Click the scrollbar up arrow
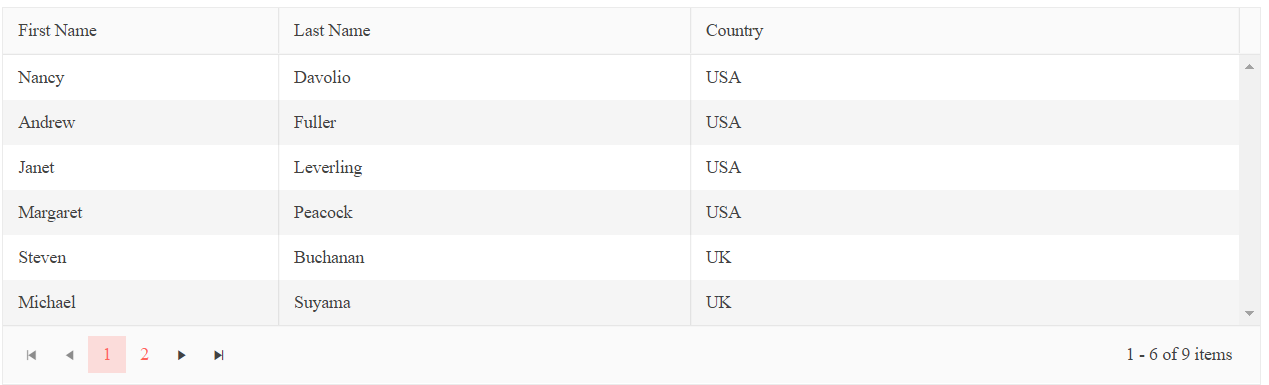Viewport: 1269px width, 385px height. pos(1249,67)
